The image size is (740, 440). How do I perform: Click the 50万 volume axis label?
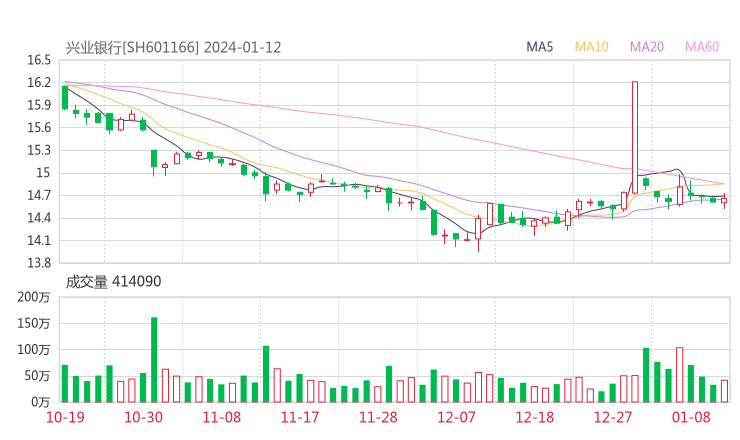coord(37,376)
